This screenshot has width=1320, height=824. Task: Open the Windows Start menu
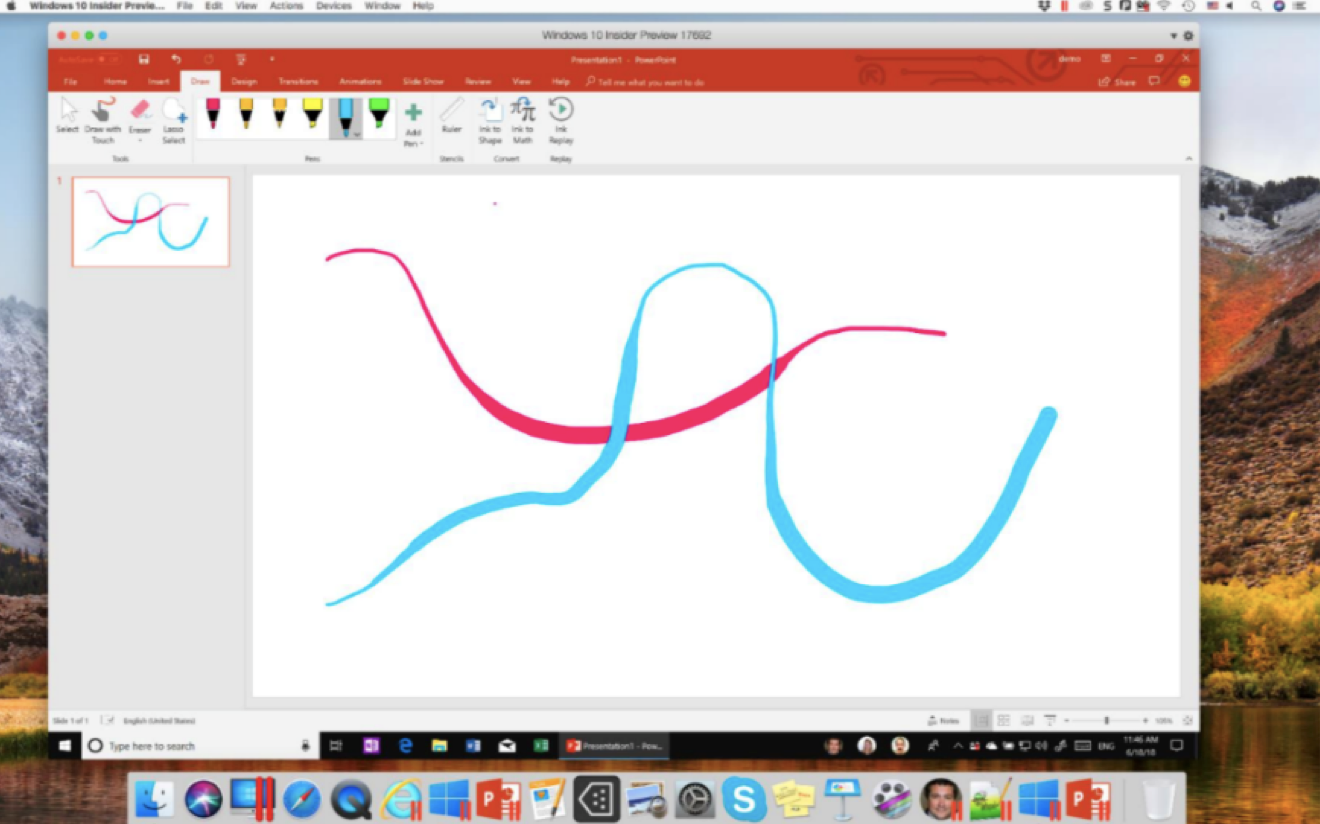[66, 746]
